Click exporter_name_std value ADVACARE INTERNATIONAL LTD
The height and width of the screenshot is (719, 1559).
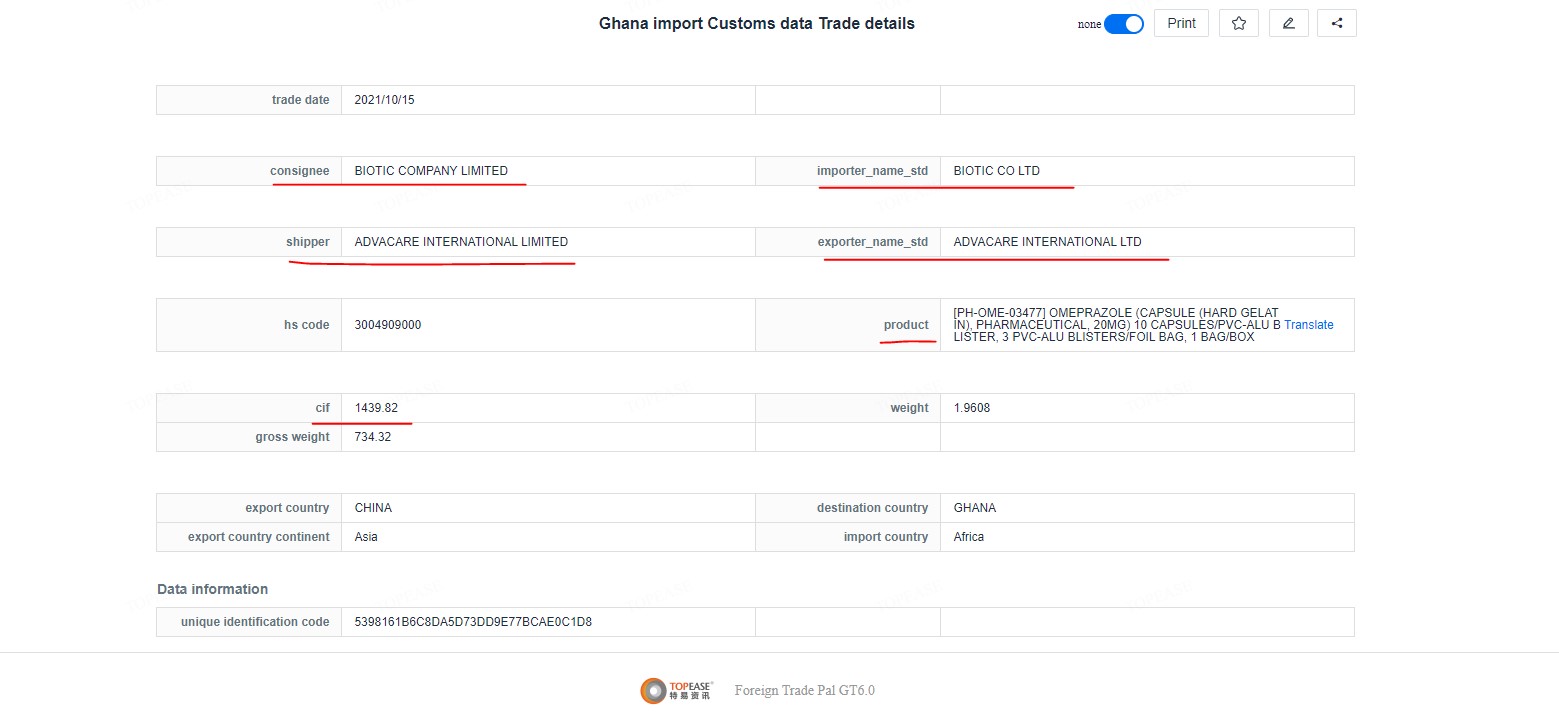pyautogui.click(x=1047, y=242)
